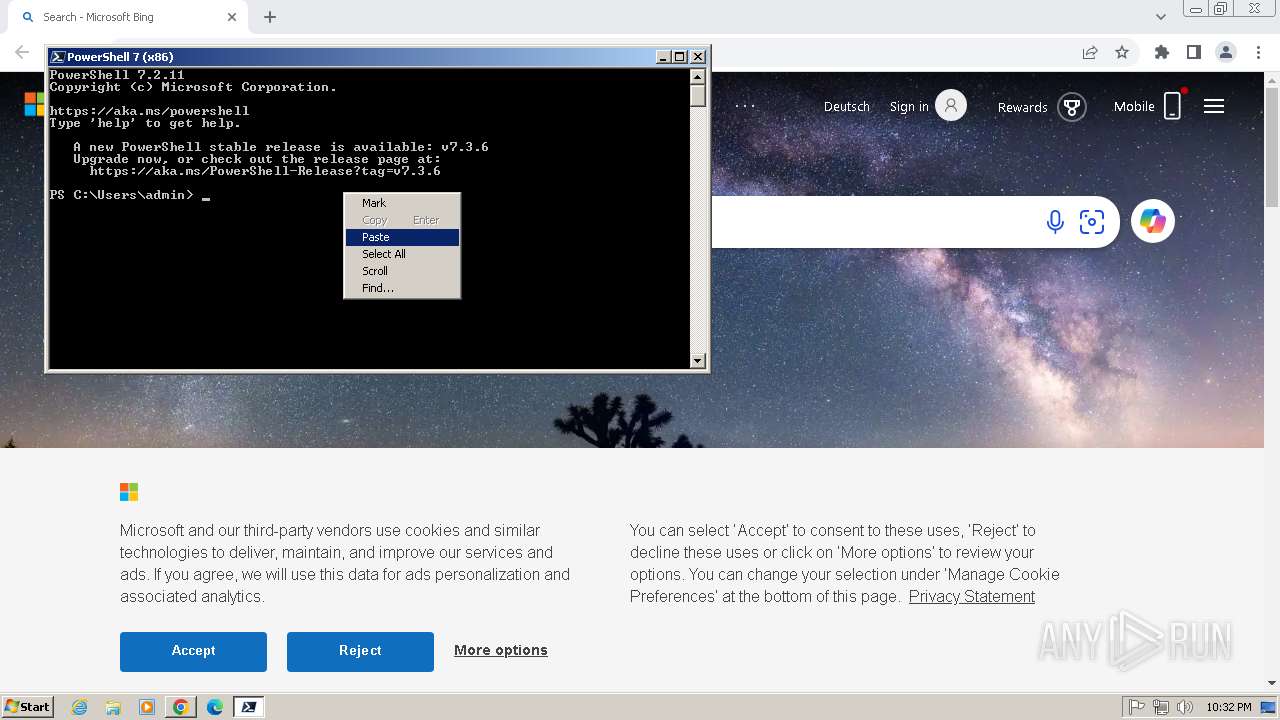Open network tray icon
The image size is (1280, 720).
1161,707
